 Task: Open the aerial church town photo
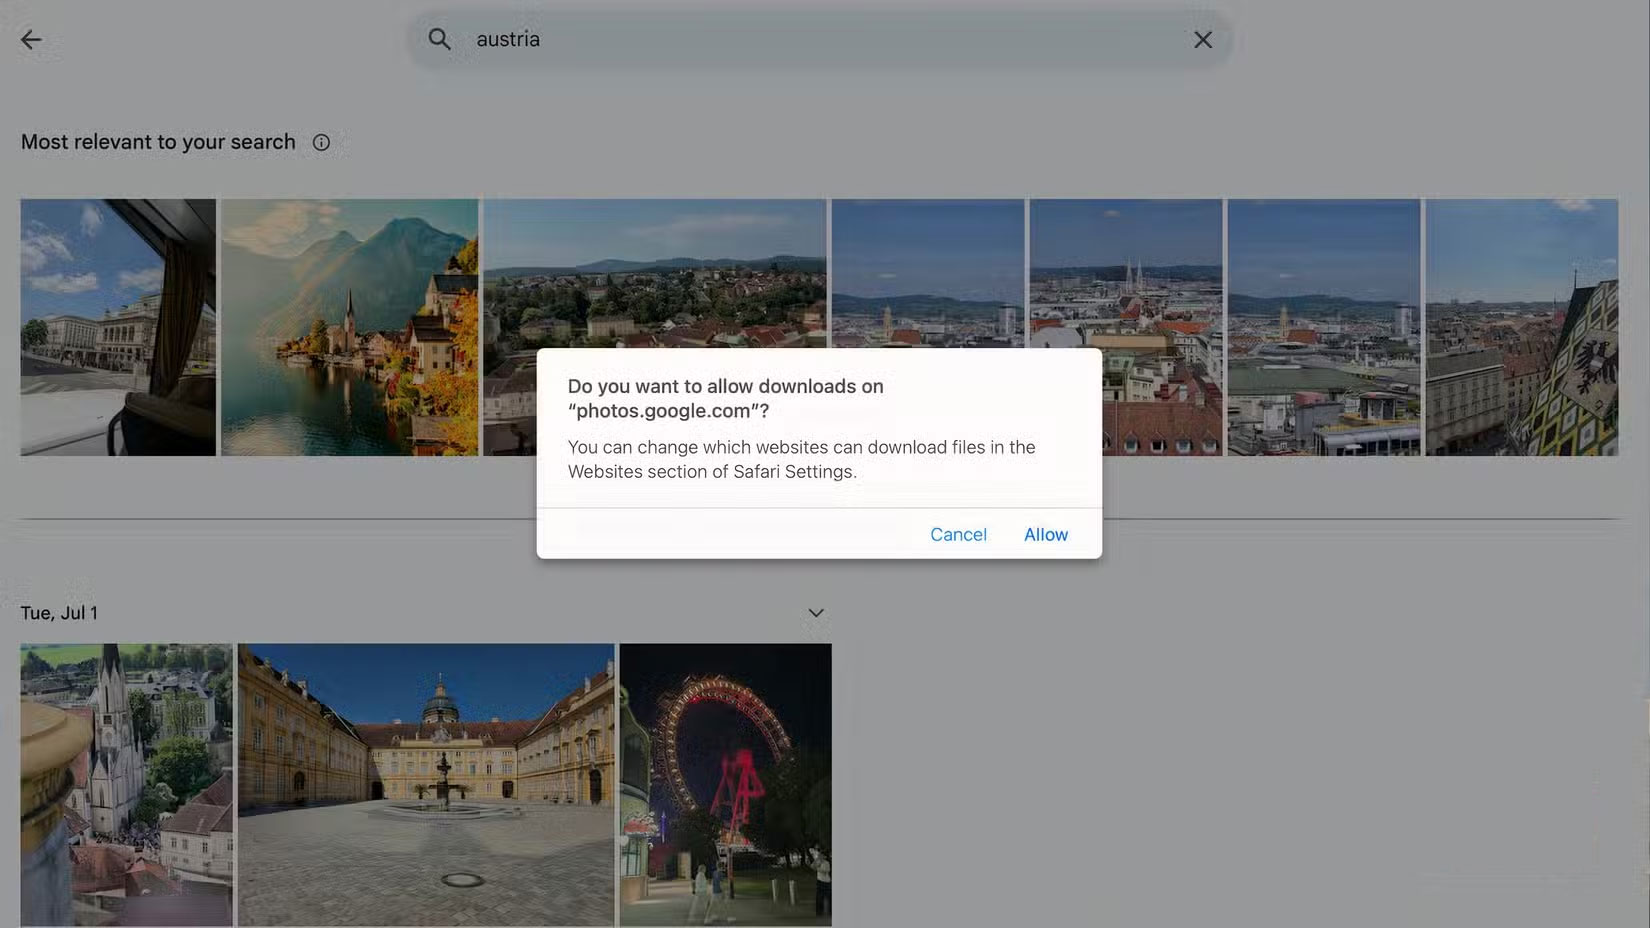coord(126,783)
